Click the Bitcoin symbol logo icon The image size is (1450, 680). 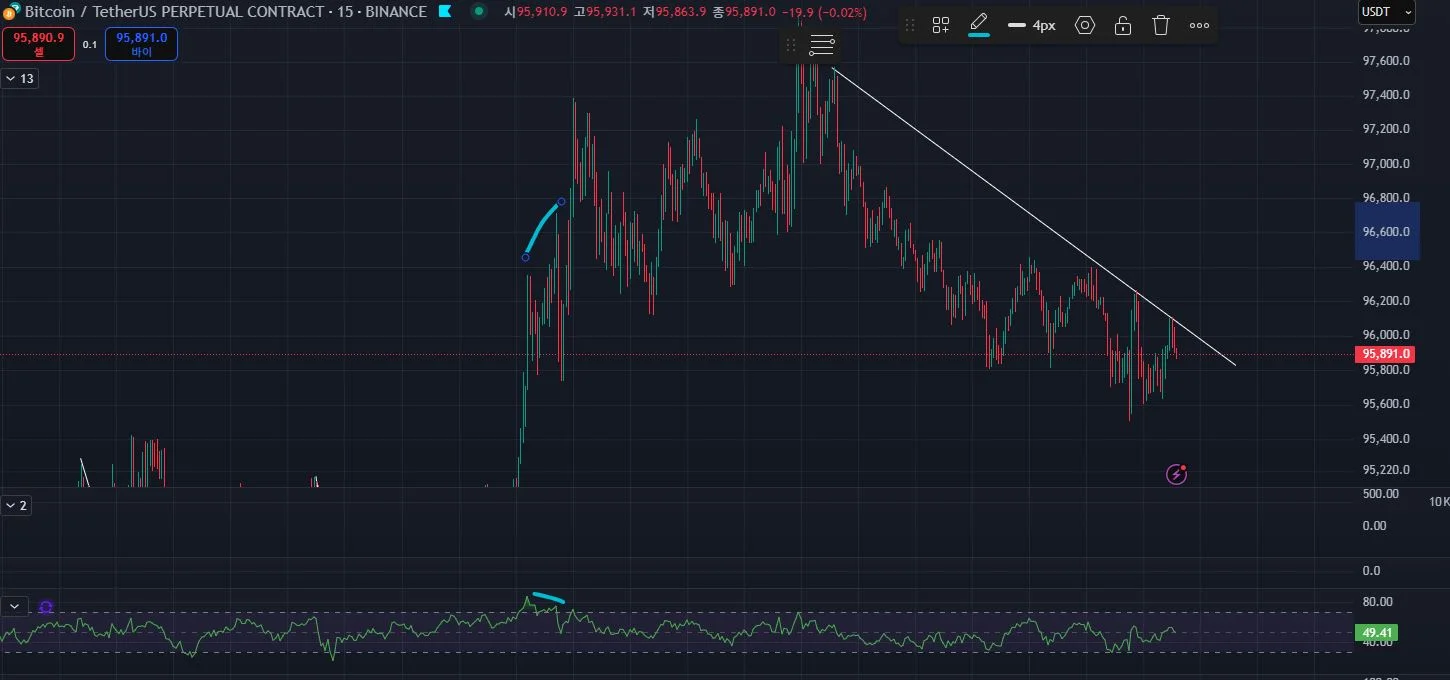pos(11,11)
